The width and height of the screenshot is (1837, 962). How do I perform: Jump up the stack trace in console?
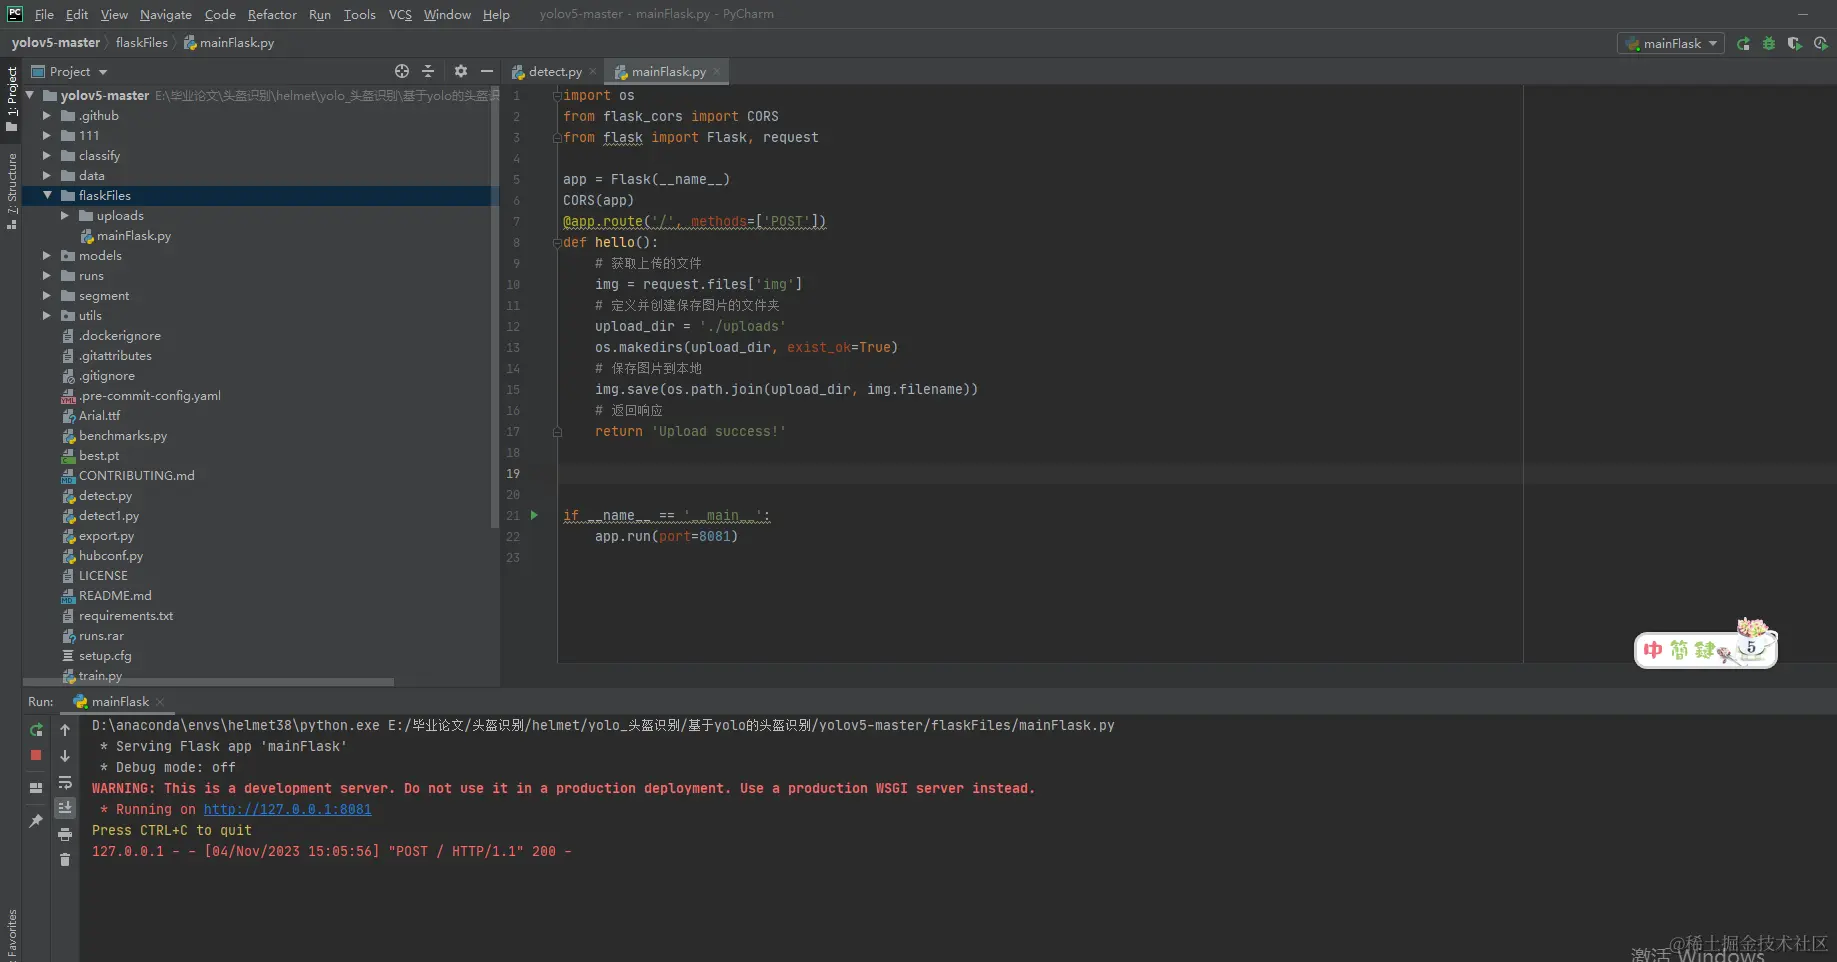(x=65, y=730)
